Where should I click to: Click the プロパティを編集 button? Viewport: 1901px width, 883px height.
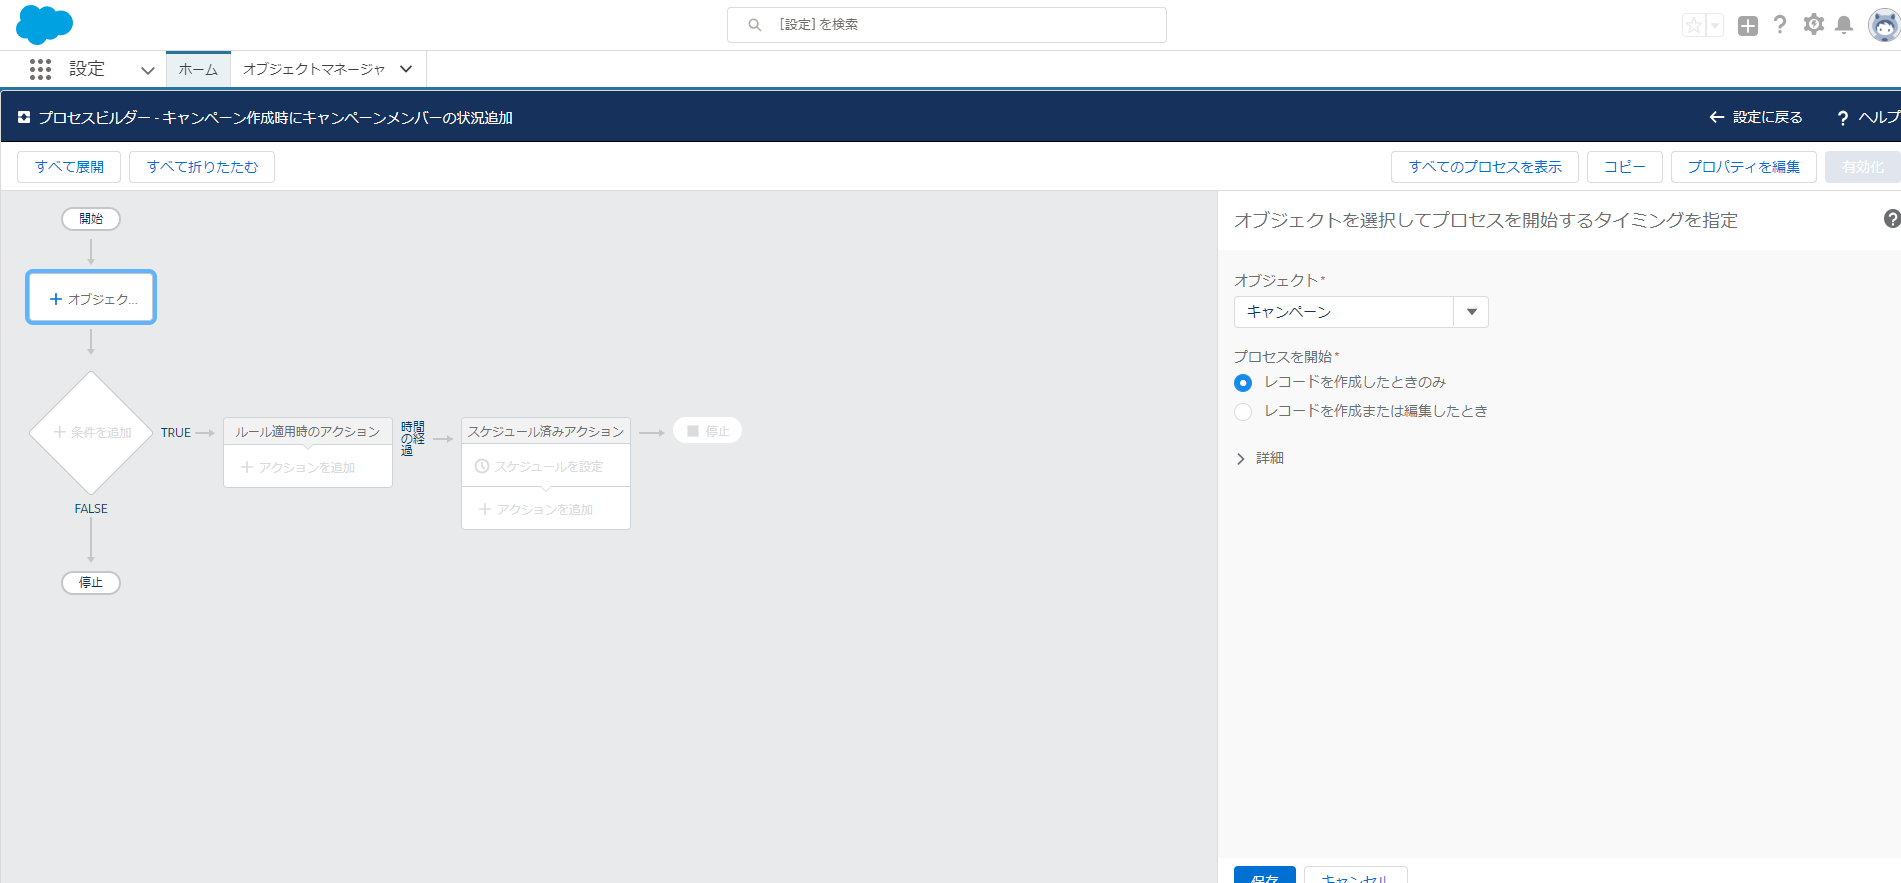pyautogui.click(x=1743, y=167)
